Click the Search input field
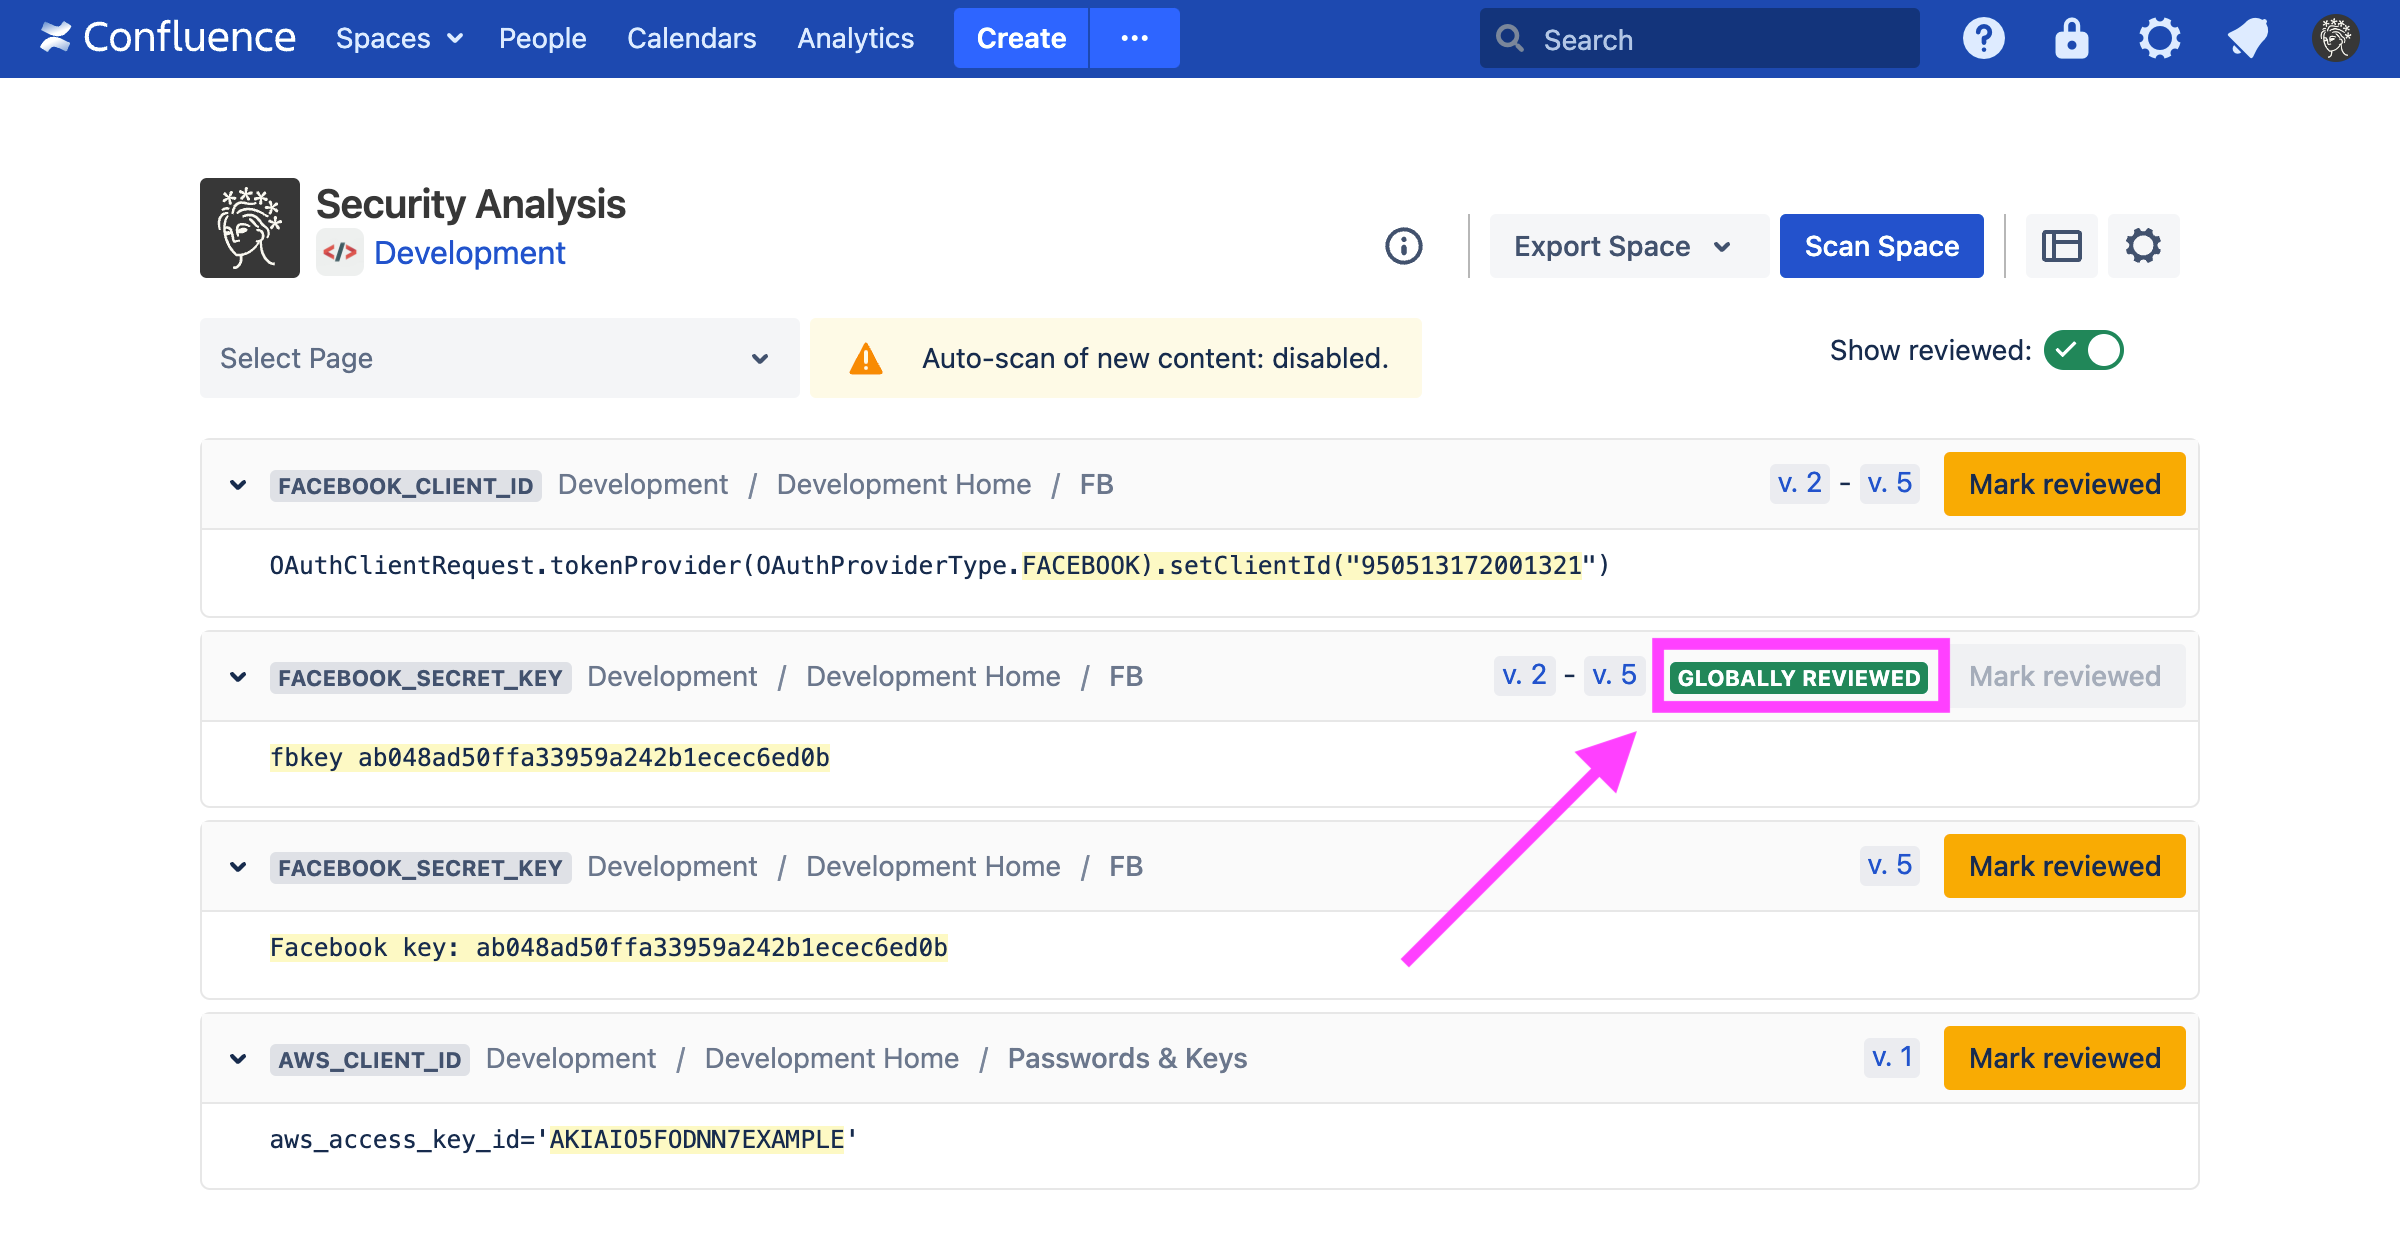Image resolution: width=2400 pixels, height=1233 pixels. [x=1700, y=39]
